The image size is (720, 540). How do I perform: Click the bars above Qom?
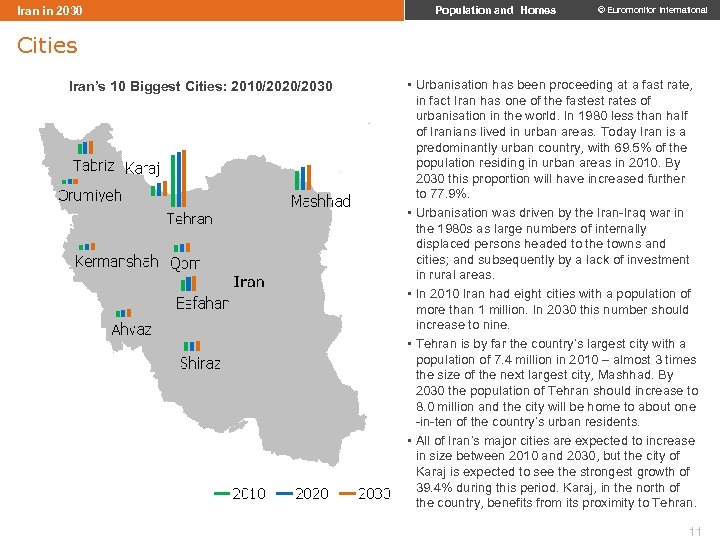(182, 248)
